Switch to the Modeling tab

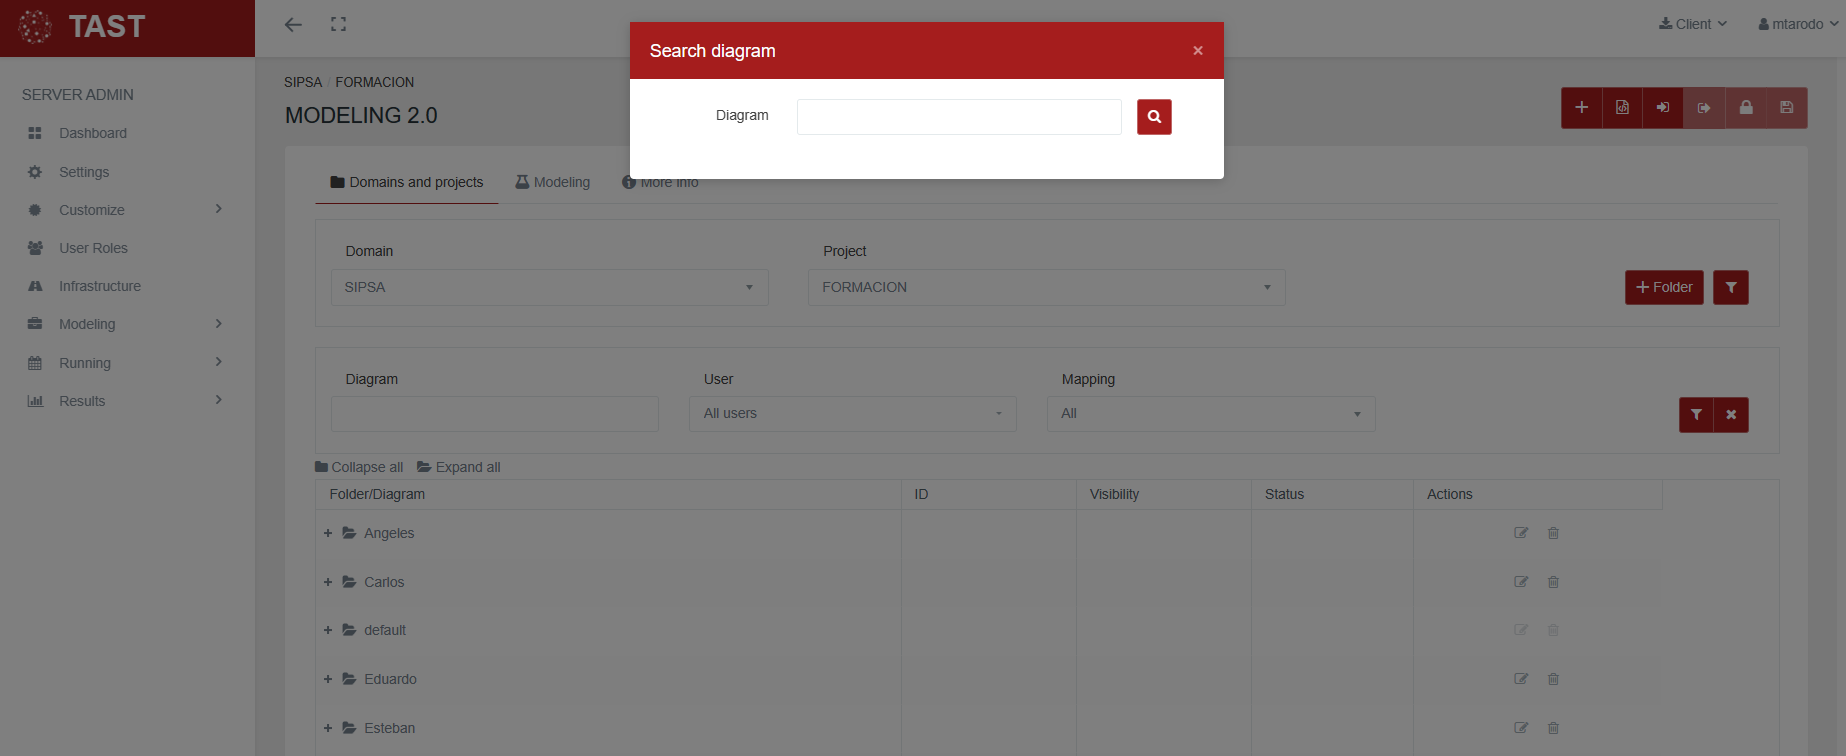[x=552, y=182]
